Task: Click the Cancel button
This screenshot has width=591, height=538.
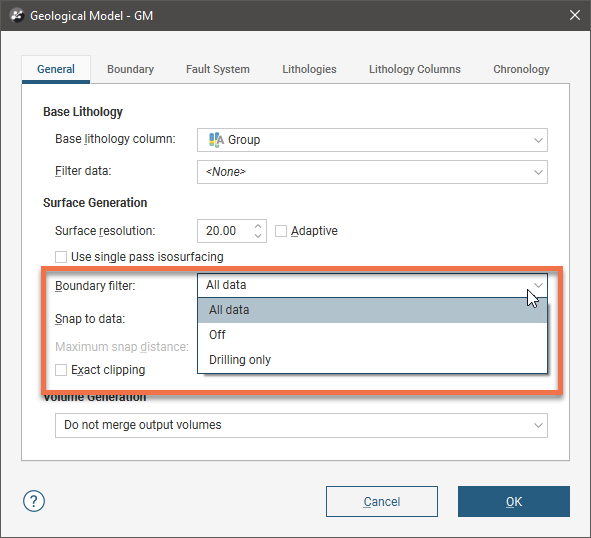Action: tap(382, 501)
